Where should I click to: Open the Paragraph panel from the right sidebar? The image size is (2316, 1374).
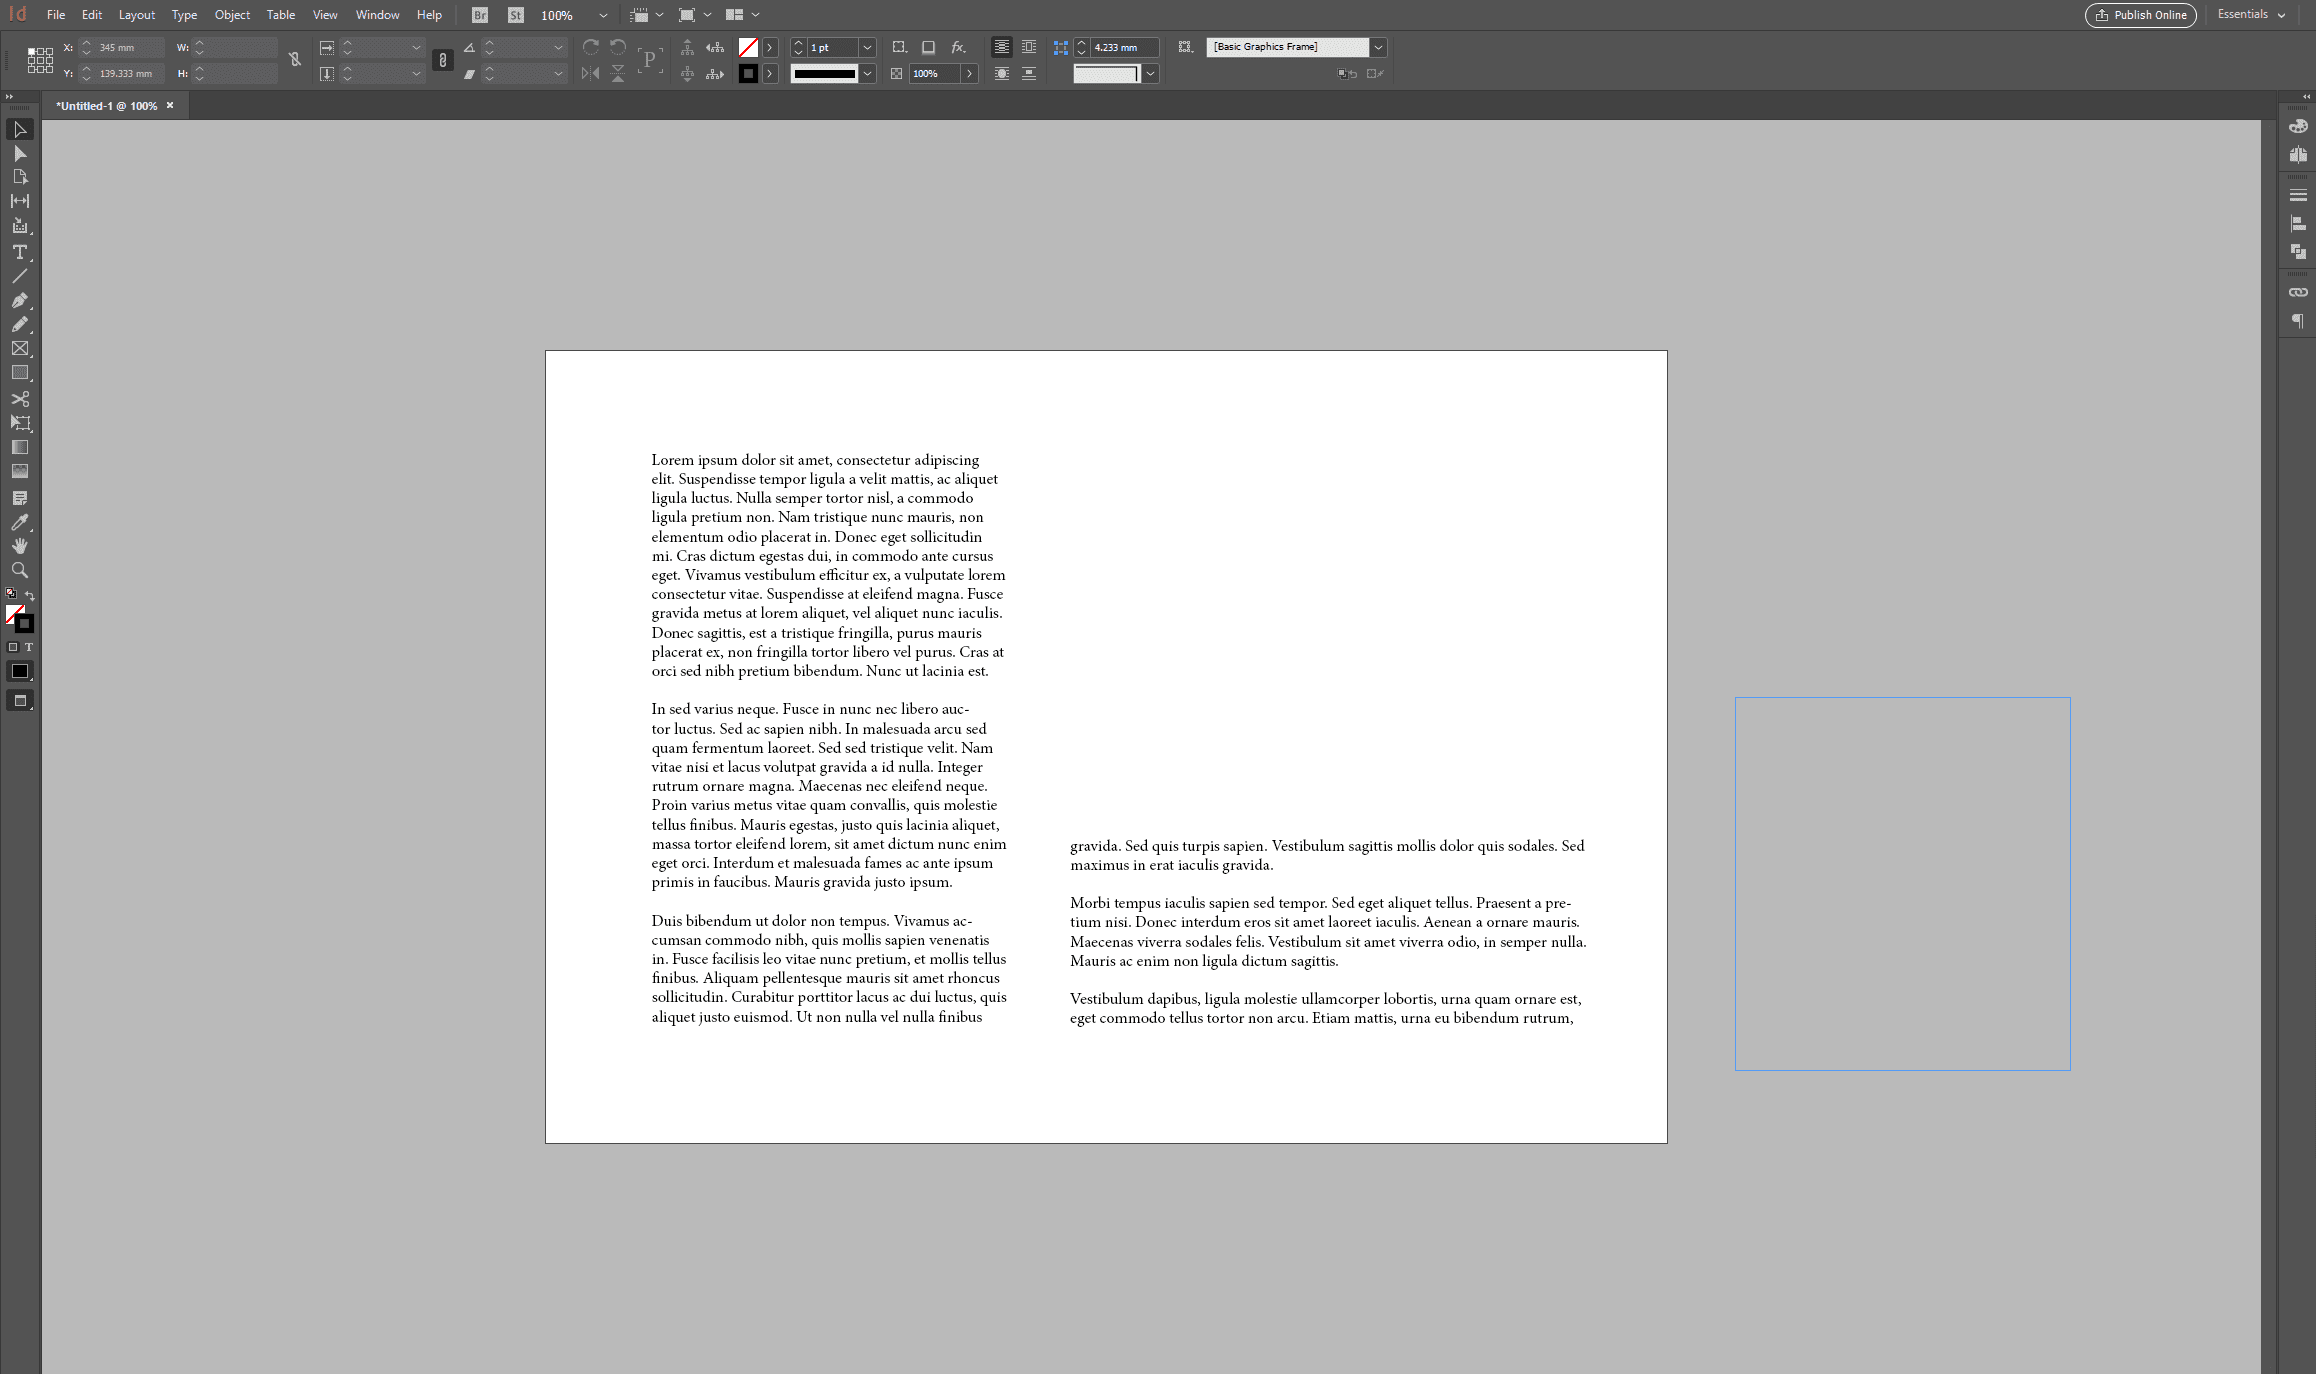click(2298, 320)
